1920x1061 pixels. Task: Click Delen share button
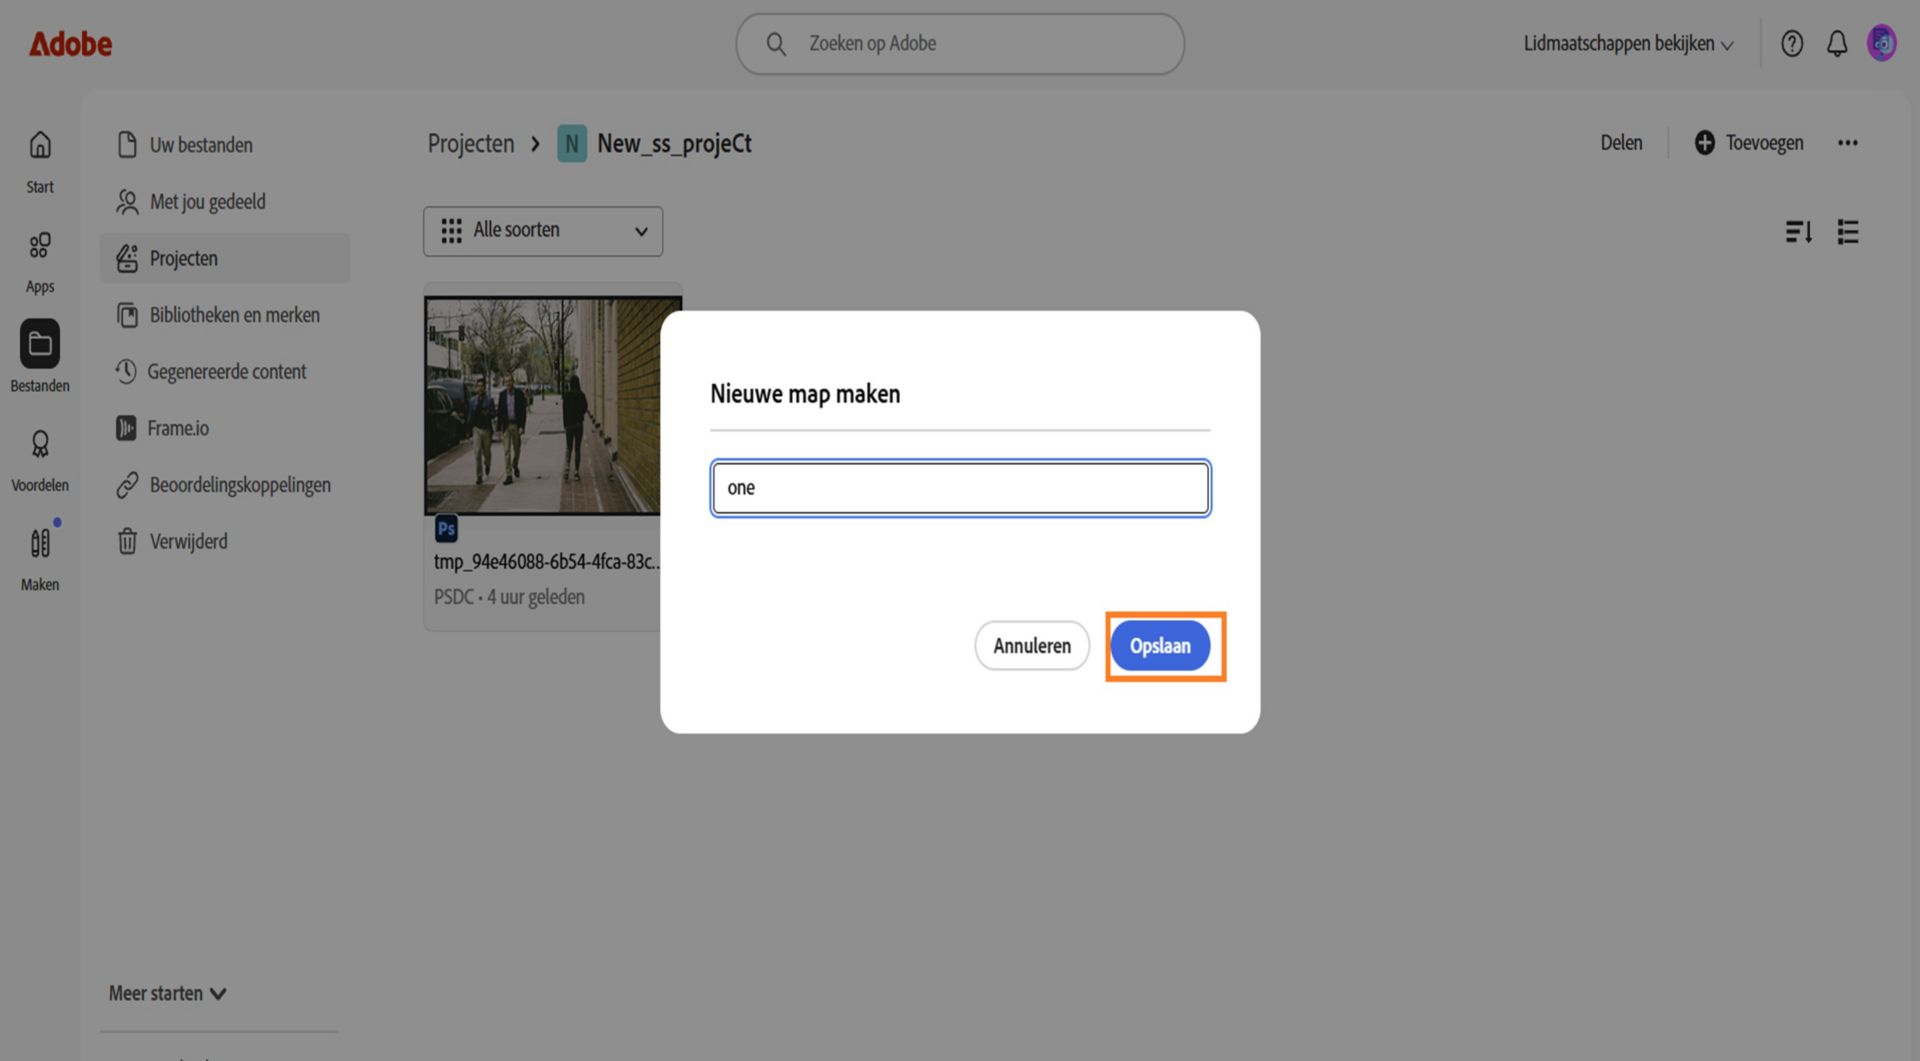(x=1621, y=143)
